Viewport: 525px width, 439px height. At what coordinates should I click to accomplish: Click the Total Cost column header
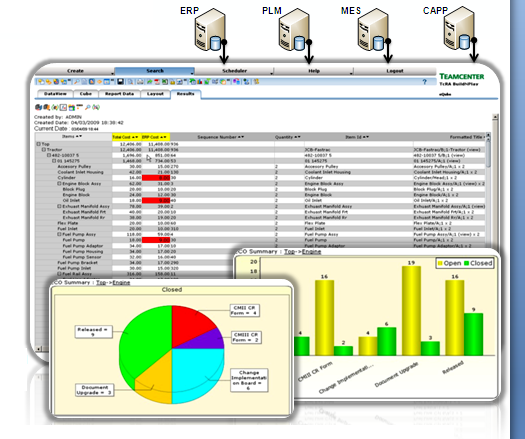127,137
